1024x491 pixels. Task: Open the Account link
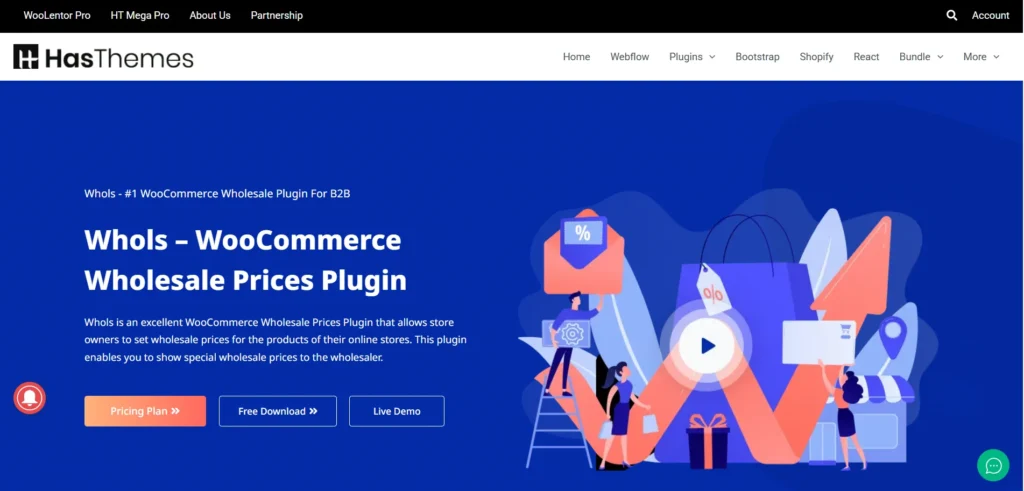click(x=990, y=15)
